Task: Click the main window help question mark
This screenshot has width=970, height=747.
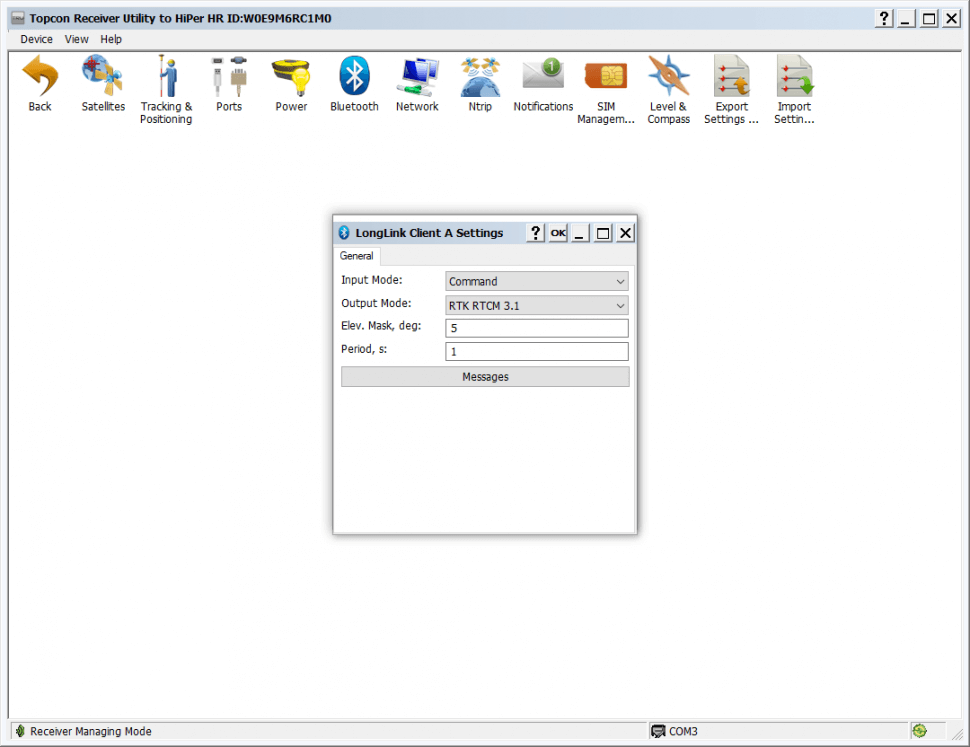Action: click(885, 19)
